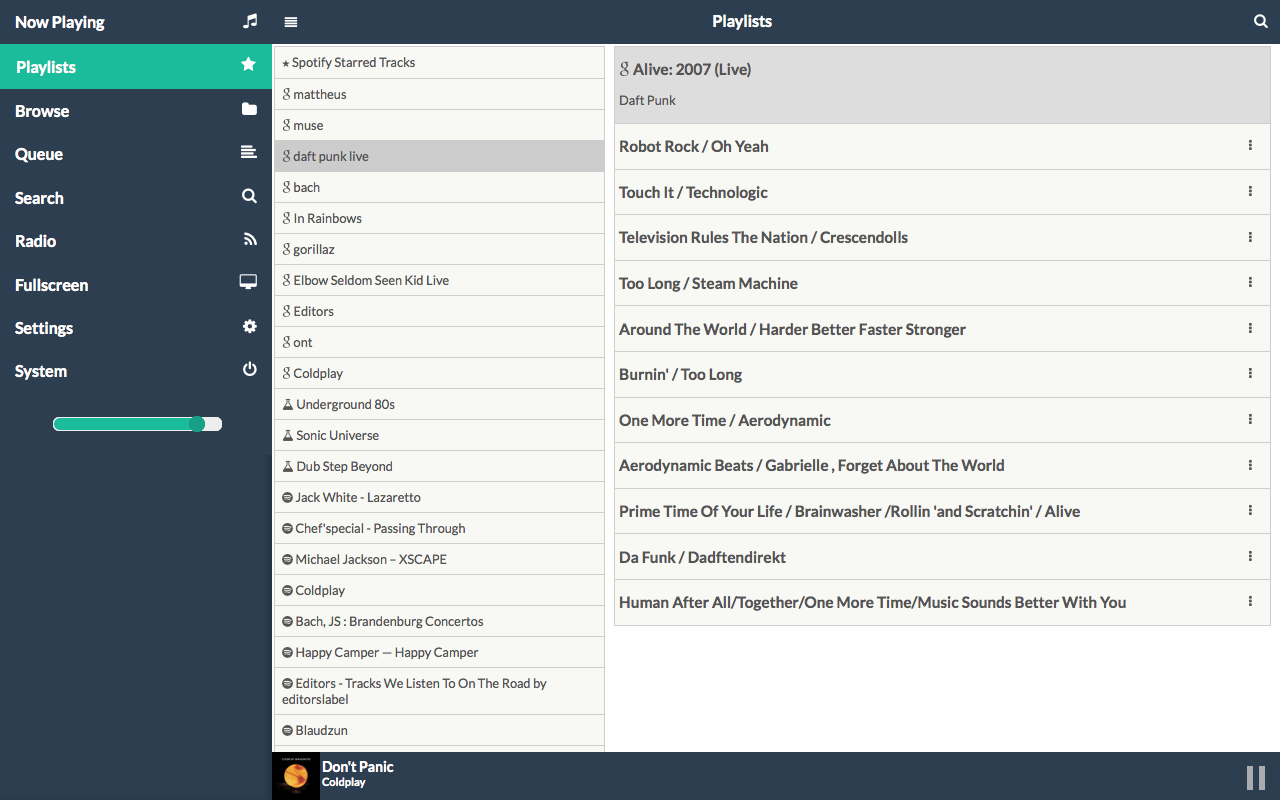
Task: Open the options menu for Da Funk / Dadftendirekt
Action: (x=1250, y=556)
